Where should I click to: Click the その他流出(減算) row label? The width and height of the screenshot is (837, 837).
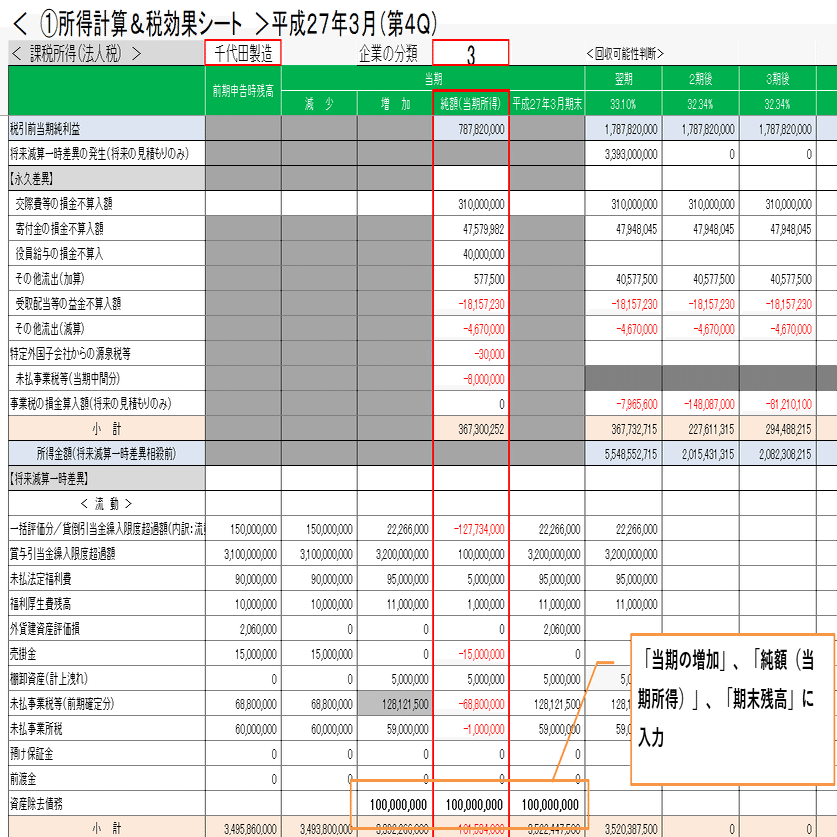(107, 329)
